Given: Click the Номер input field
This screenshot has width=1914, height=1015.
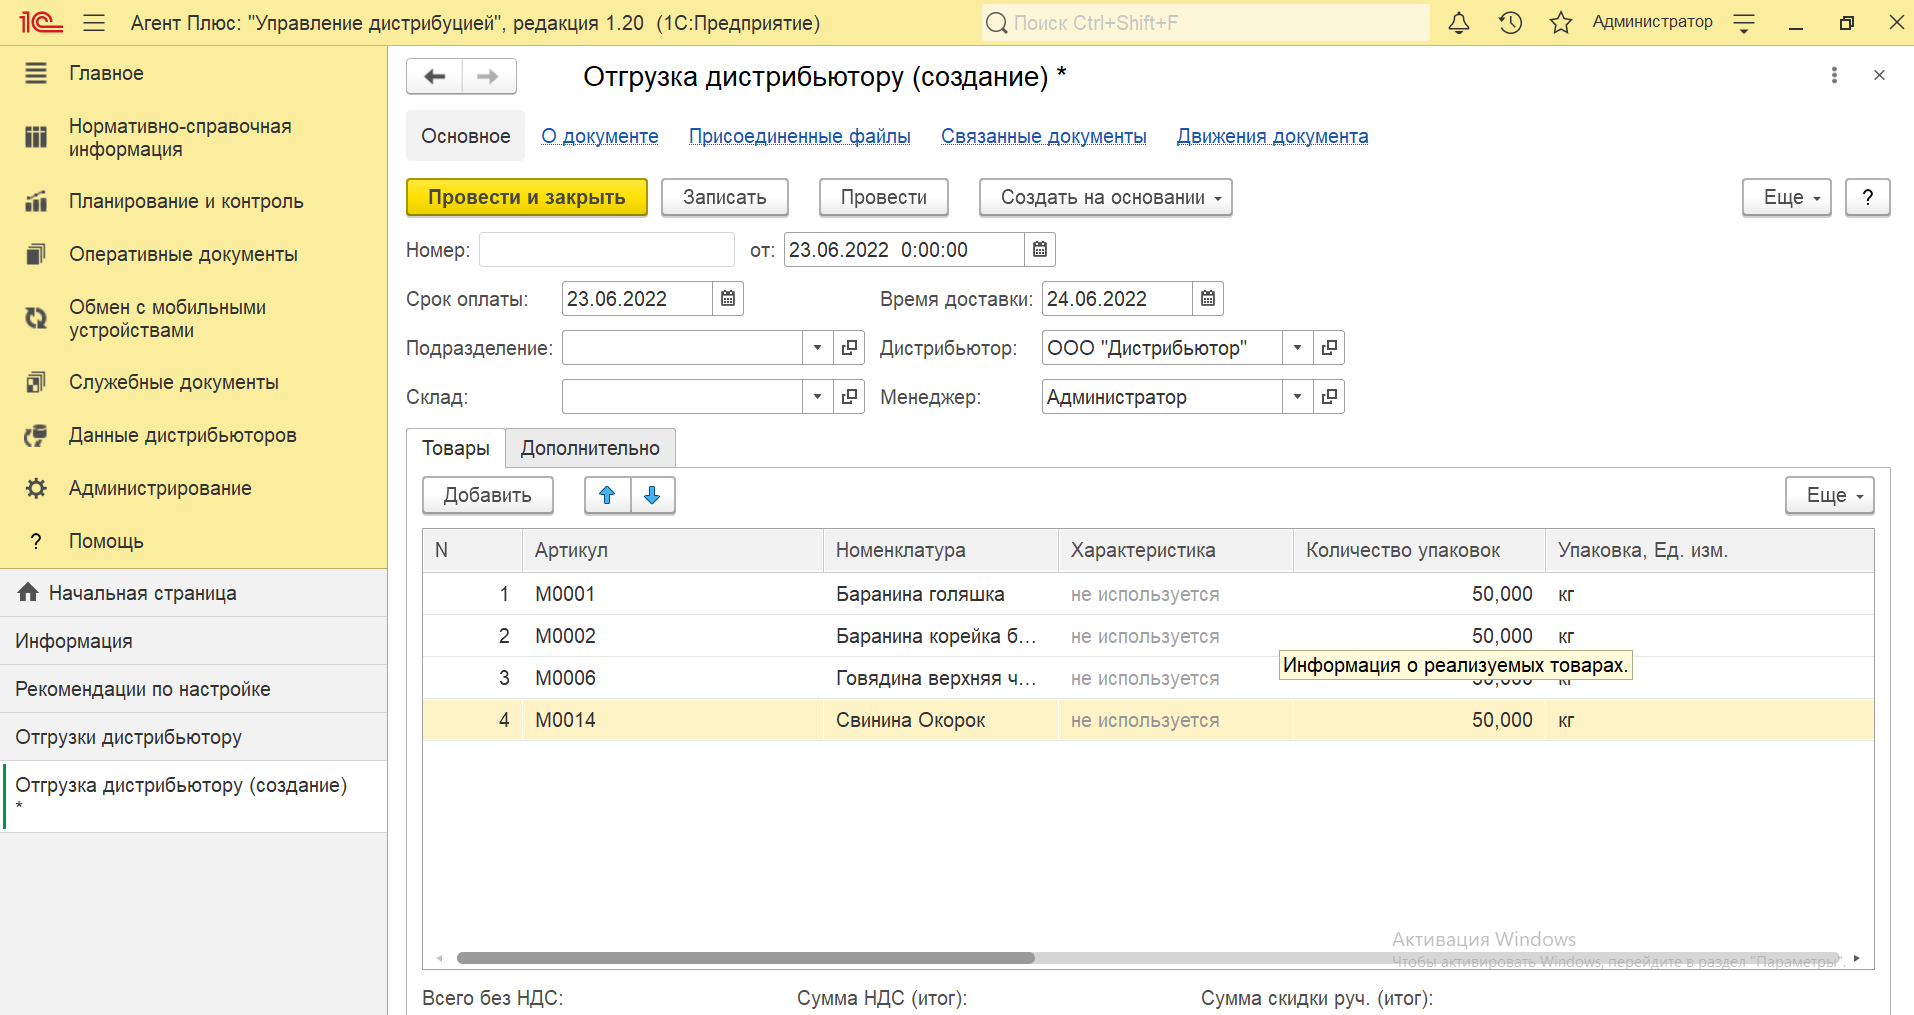Looking at the screenshot, I should tap(607, 250).
